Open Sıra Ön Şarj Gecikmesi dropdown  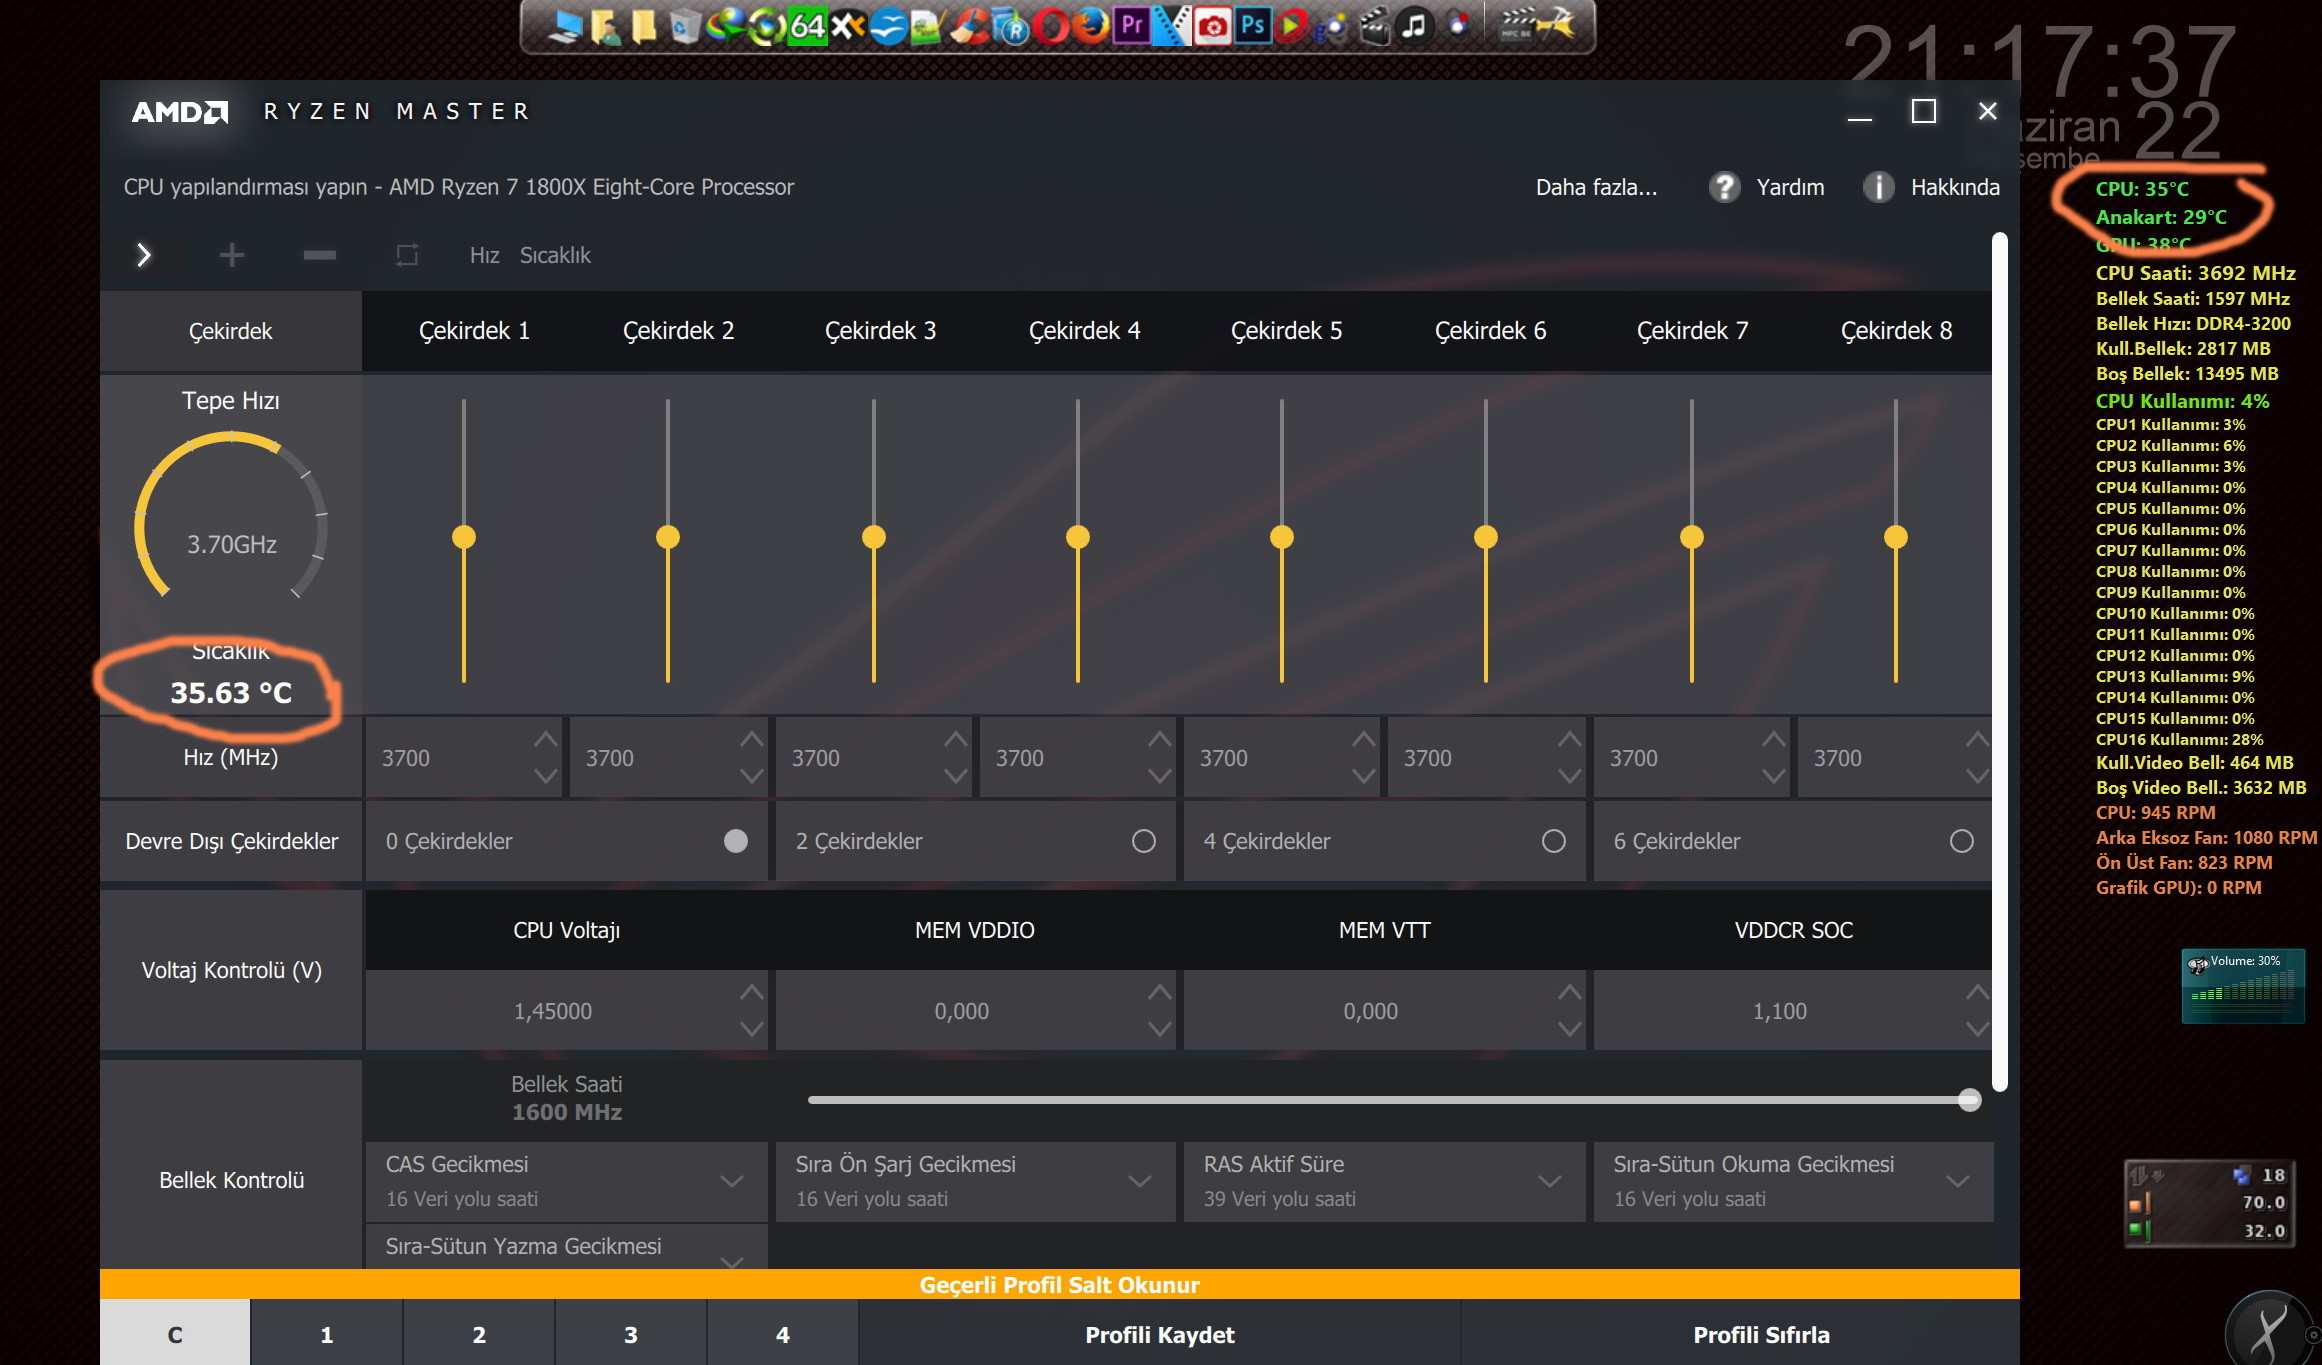(x=975, y=1181)
